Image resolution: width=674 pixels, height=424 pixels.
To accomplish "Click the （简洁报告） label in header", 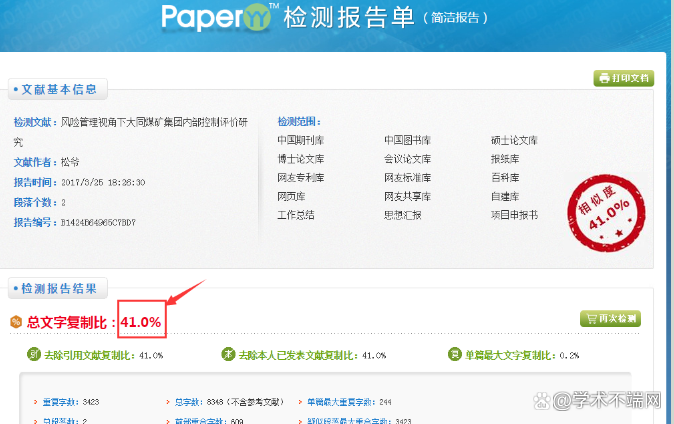I will click(x=455, y=18).
